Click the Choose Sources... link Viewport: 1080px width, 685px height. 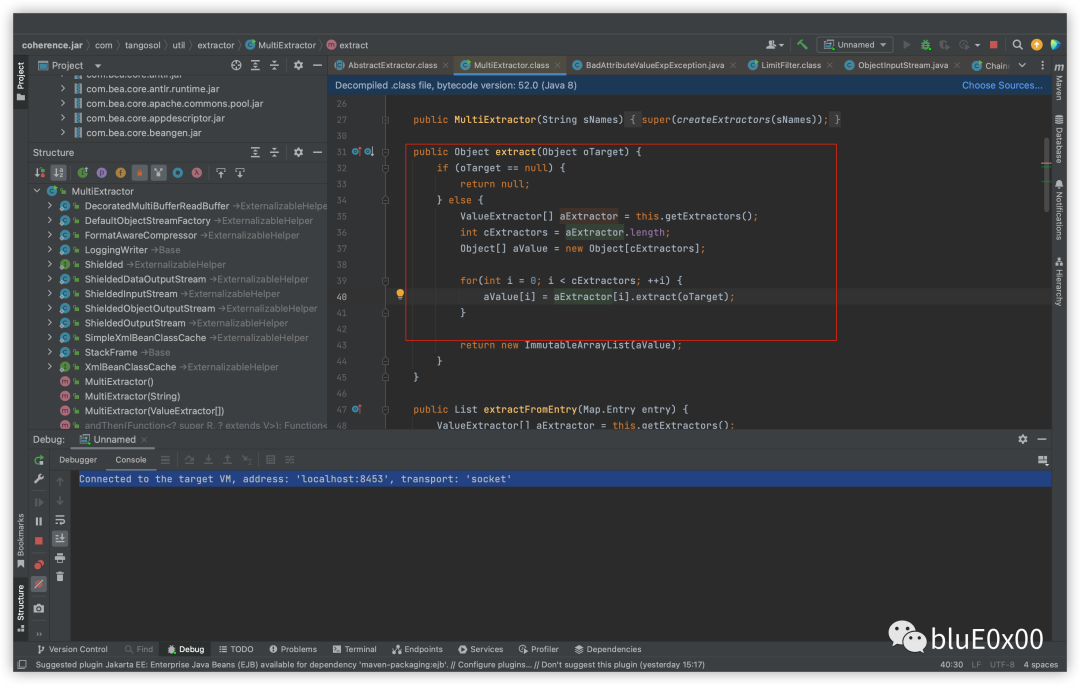[1002, 85]
